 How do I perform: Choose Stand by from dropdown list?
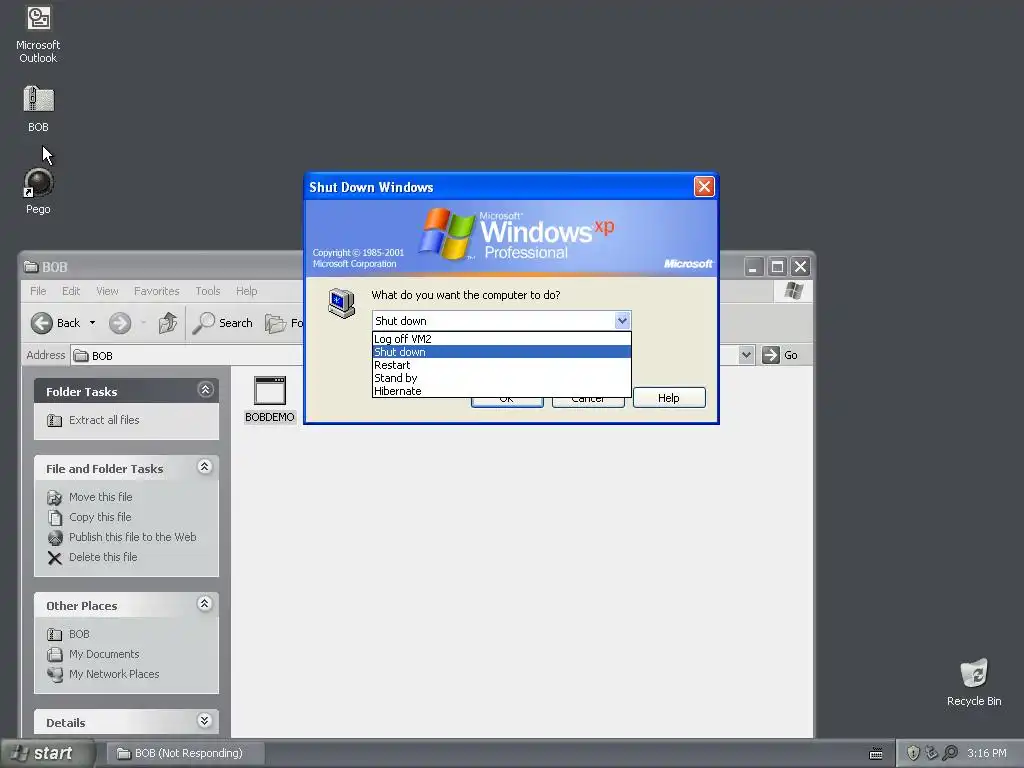[x=502, y=378]
